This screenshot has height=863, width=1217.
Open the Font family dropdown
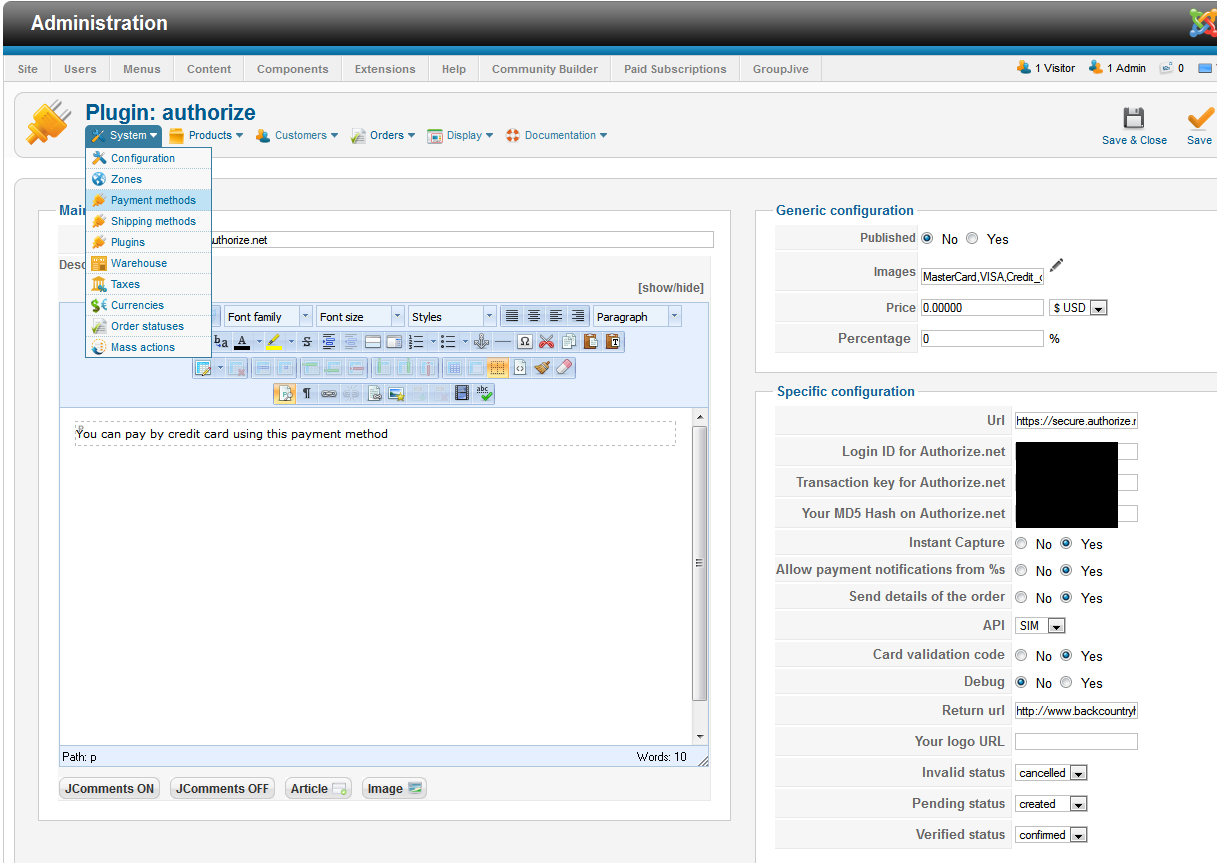[268, 317]
